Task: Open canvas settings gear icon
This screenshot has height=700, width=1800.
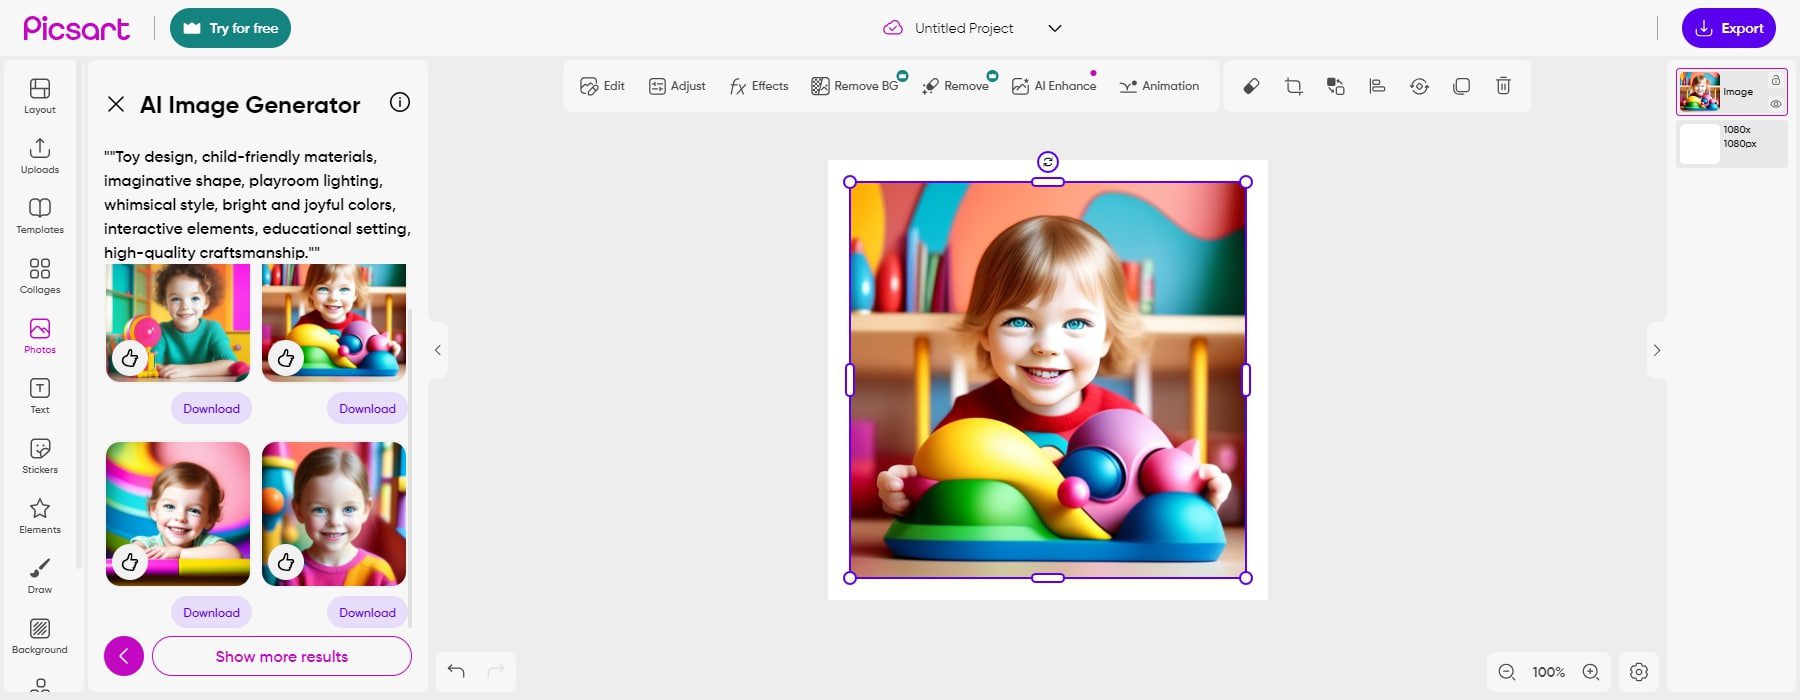Action: coord(1638,672)
